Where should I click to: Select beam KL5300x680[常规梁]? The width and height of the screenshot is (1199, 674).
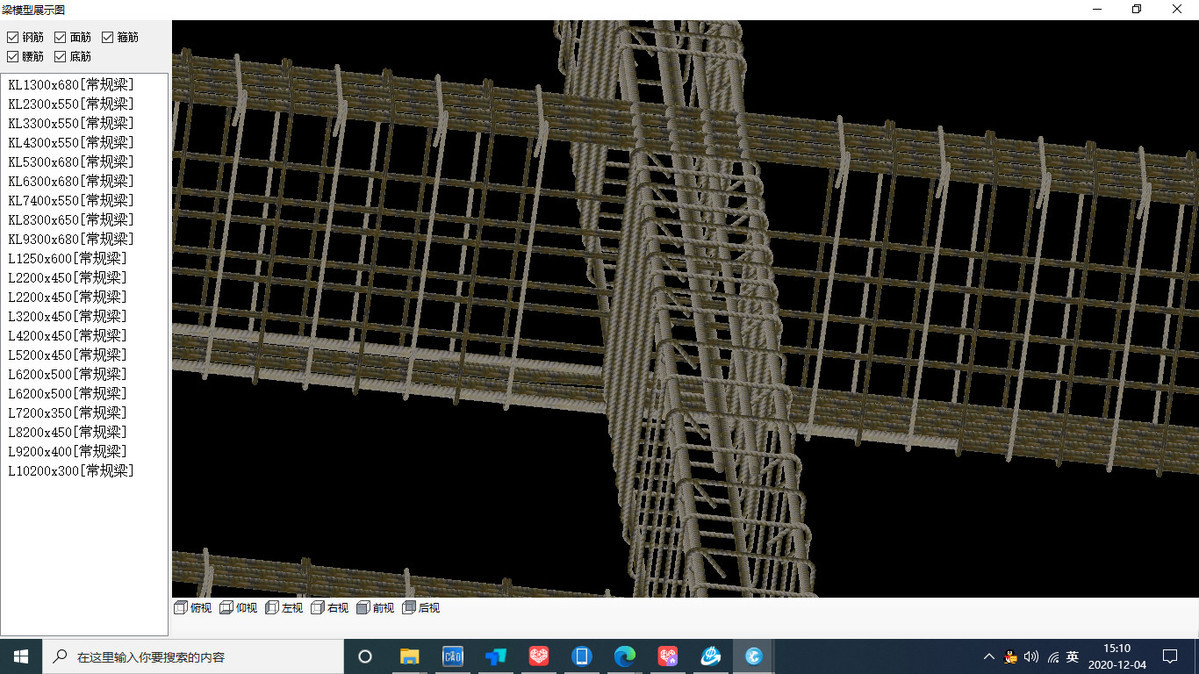click(x=71, y=161)
